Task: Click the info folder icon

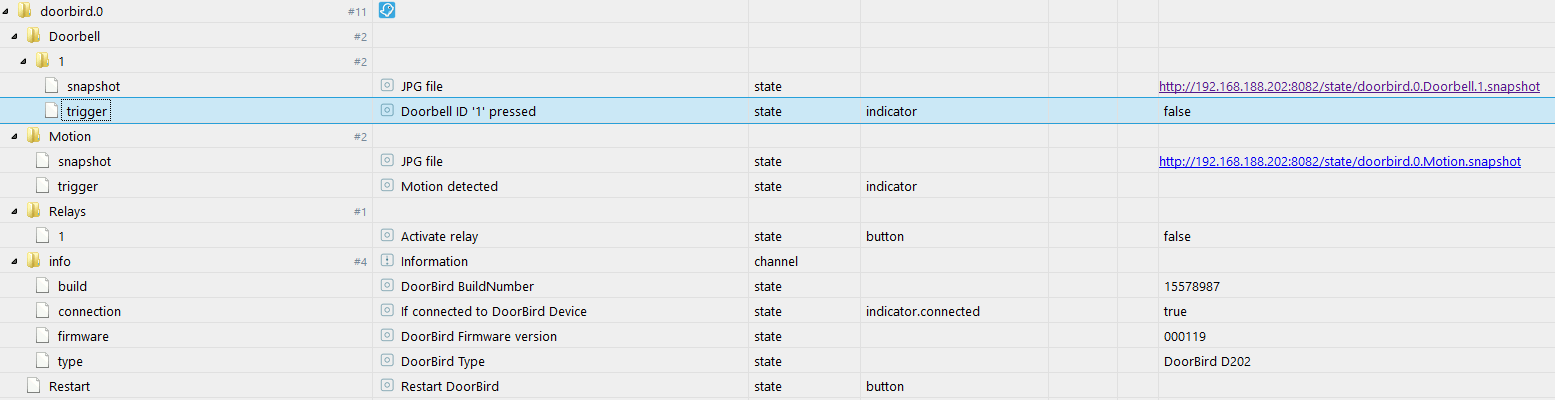Action: pos(33,261)
